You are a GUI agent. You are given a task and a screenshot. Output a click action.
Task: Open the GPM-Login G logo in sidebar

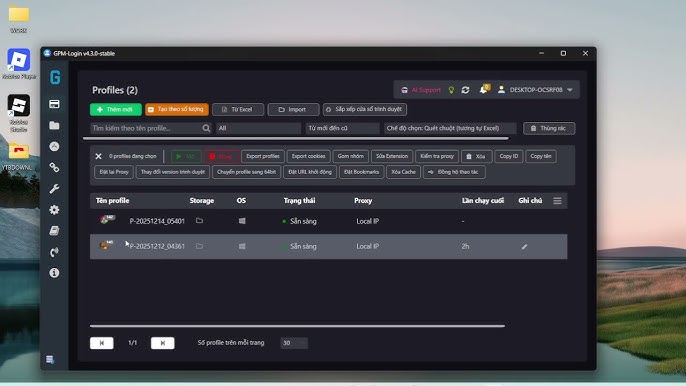click(x=55, y=77)
